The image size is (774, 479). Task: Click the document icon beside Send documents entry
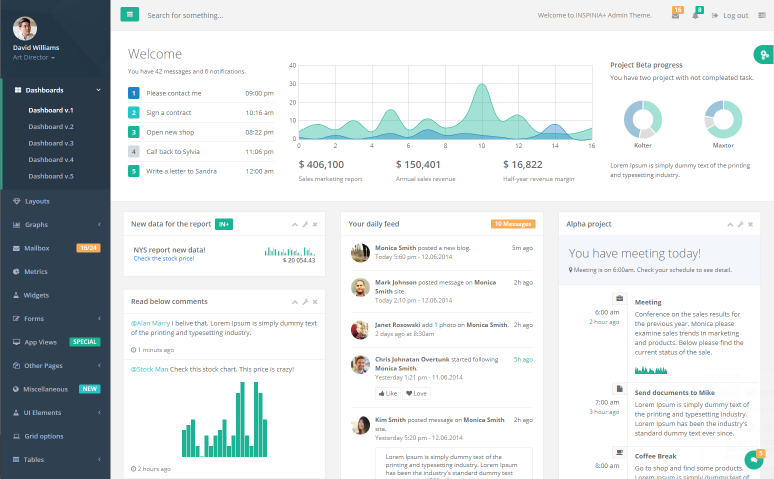click(619, 388)
